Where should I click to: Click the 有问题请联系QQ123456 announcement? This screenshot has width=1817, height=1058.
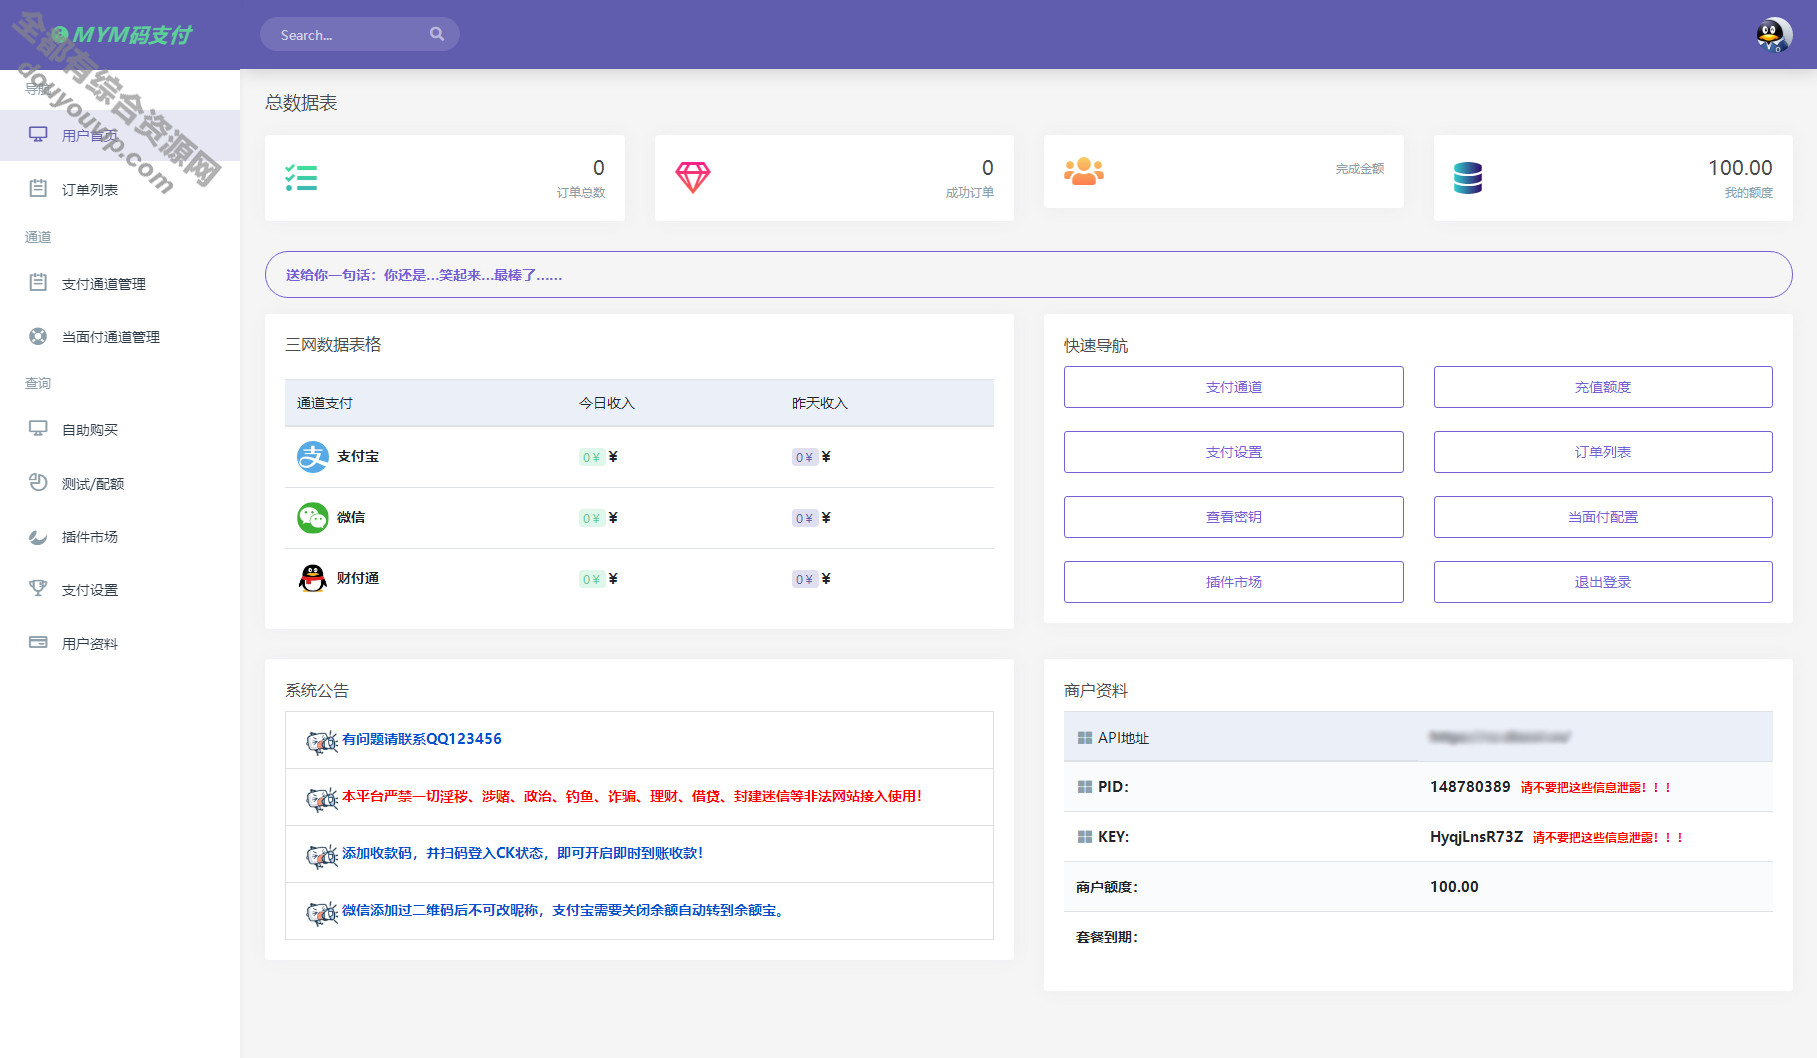pos(422,739)
